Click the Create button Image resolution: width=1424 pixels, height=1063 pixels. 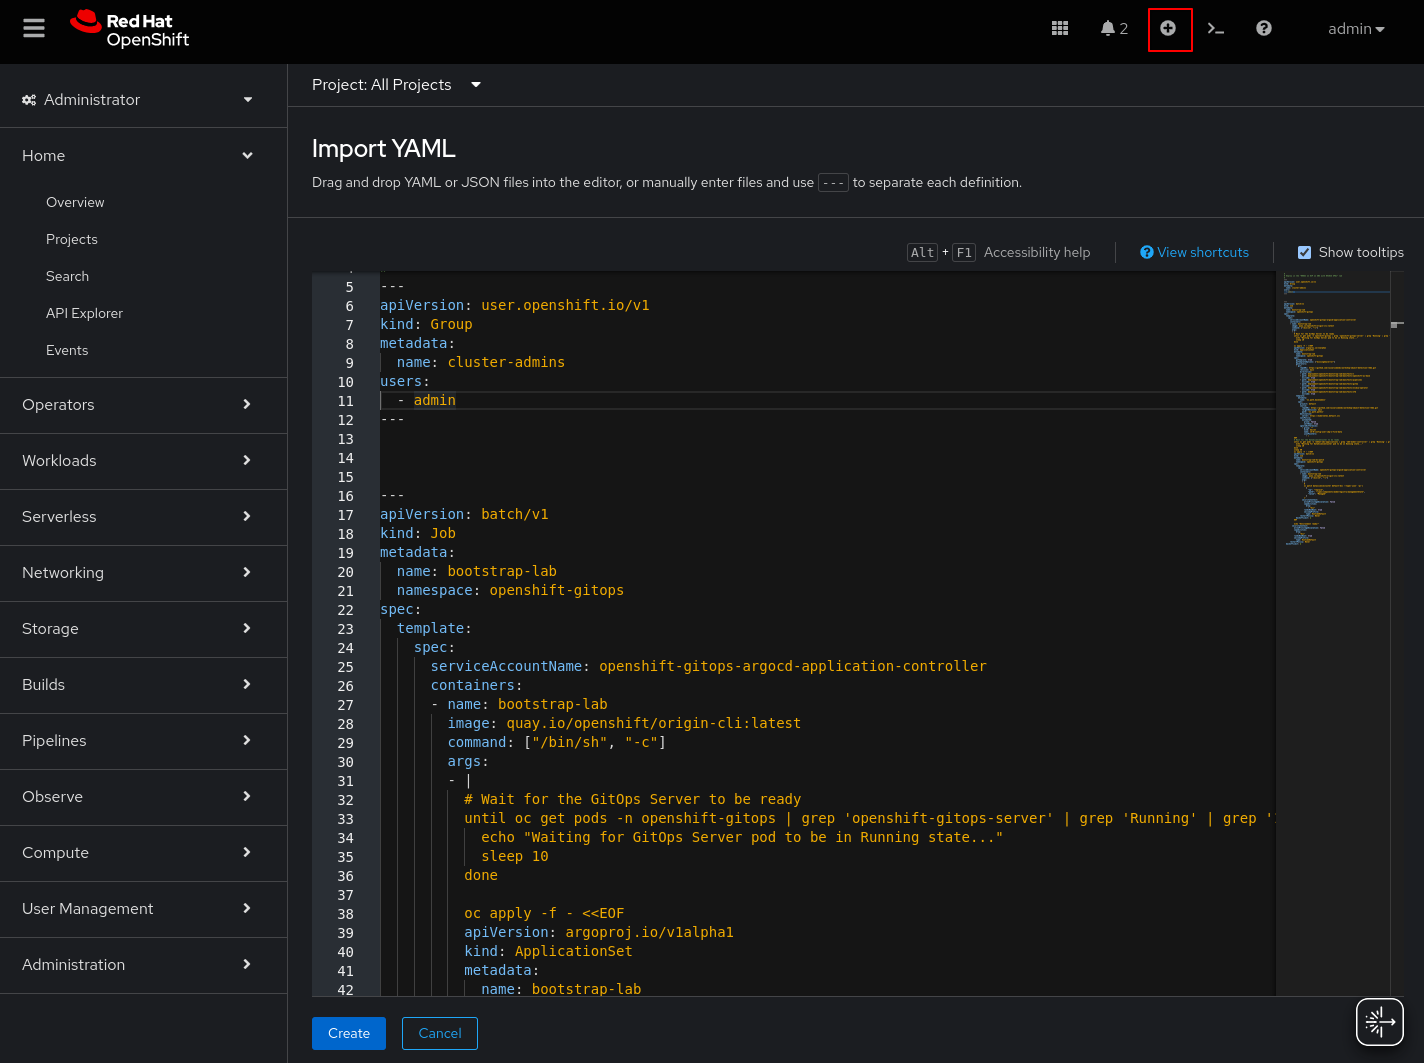pos(349,1033)
